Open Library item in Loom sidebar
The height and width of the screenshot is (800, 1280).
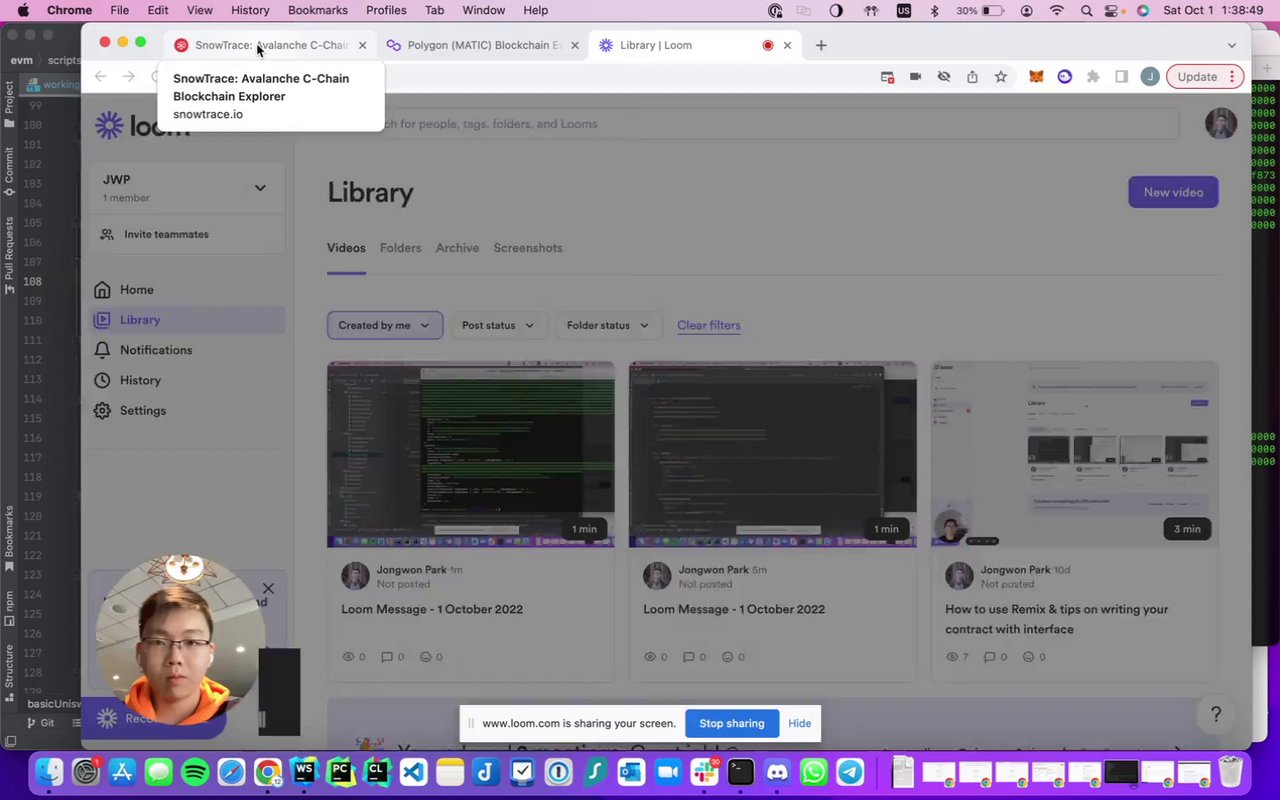[188, 320]
